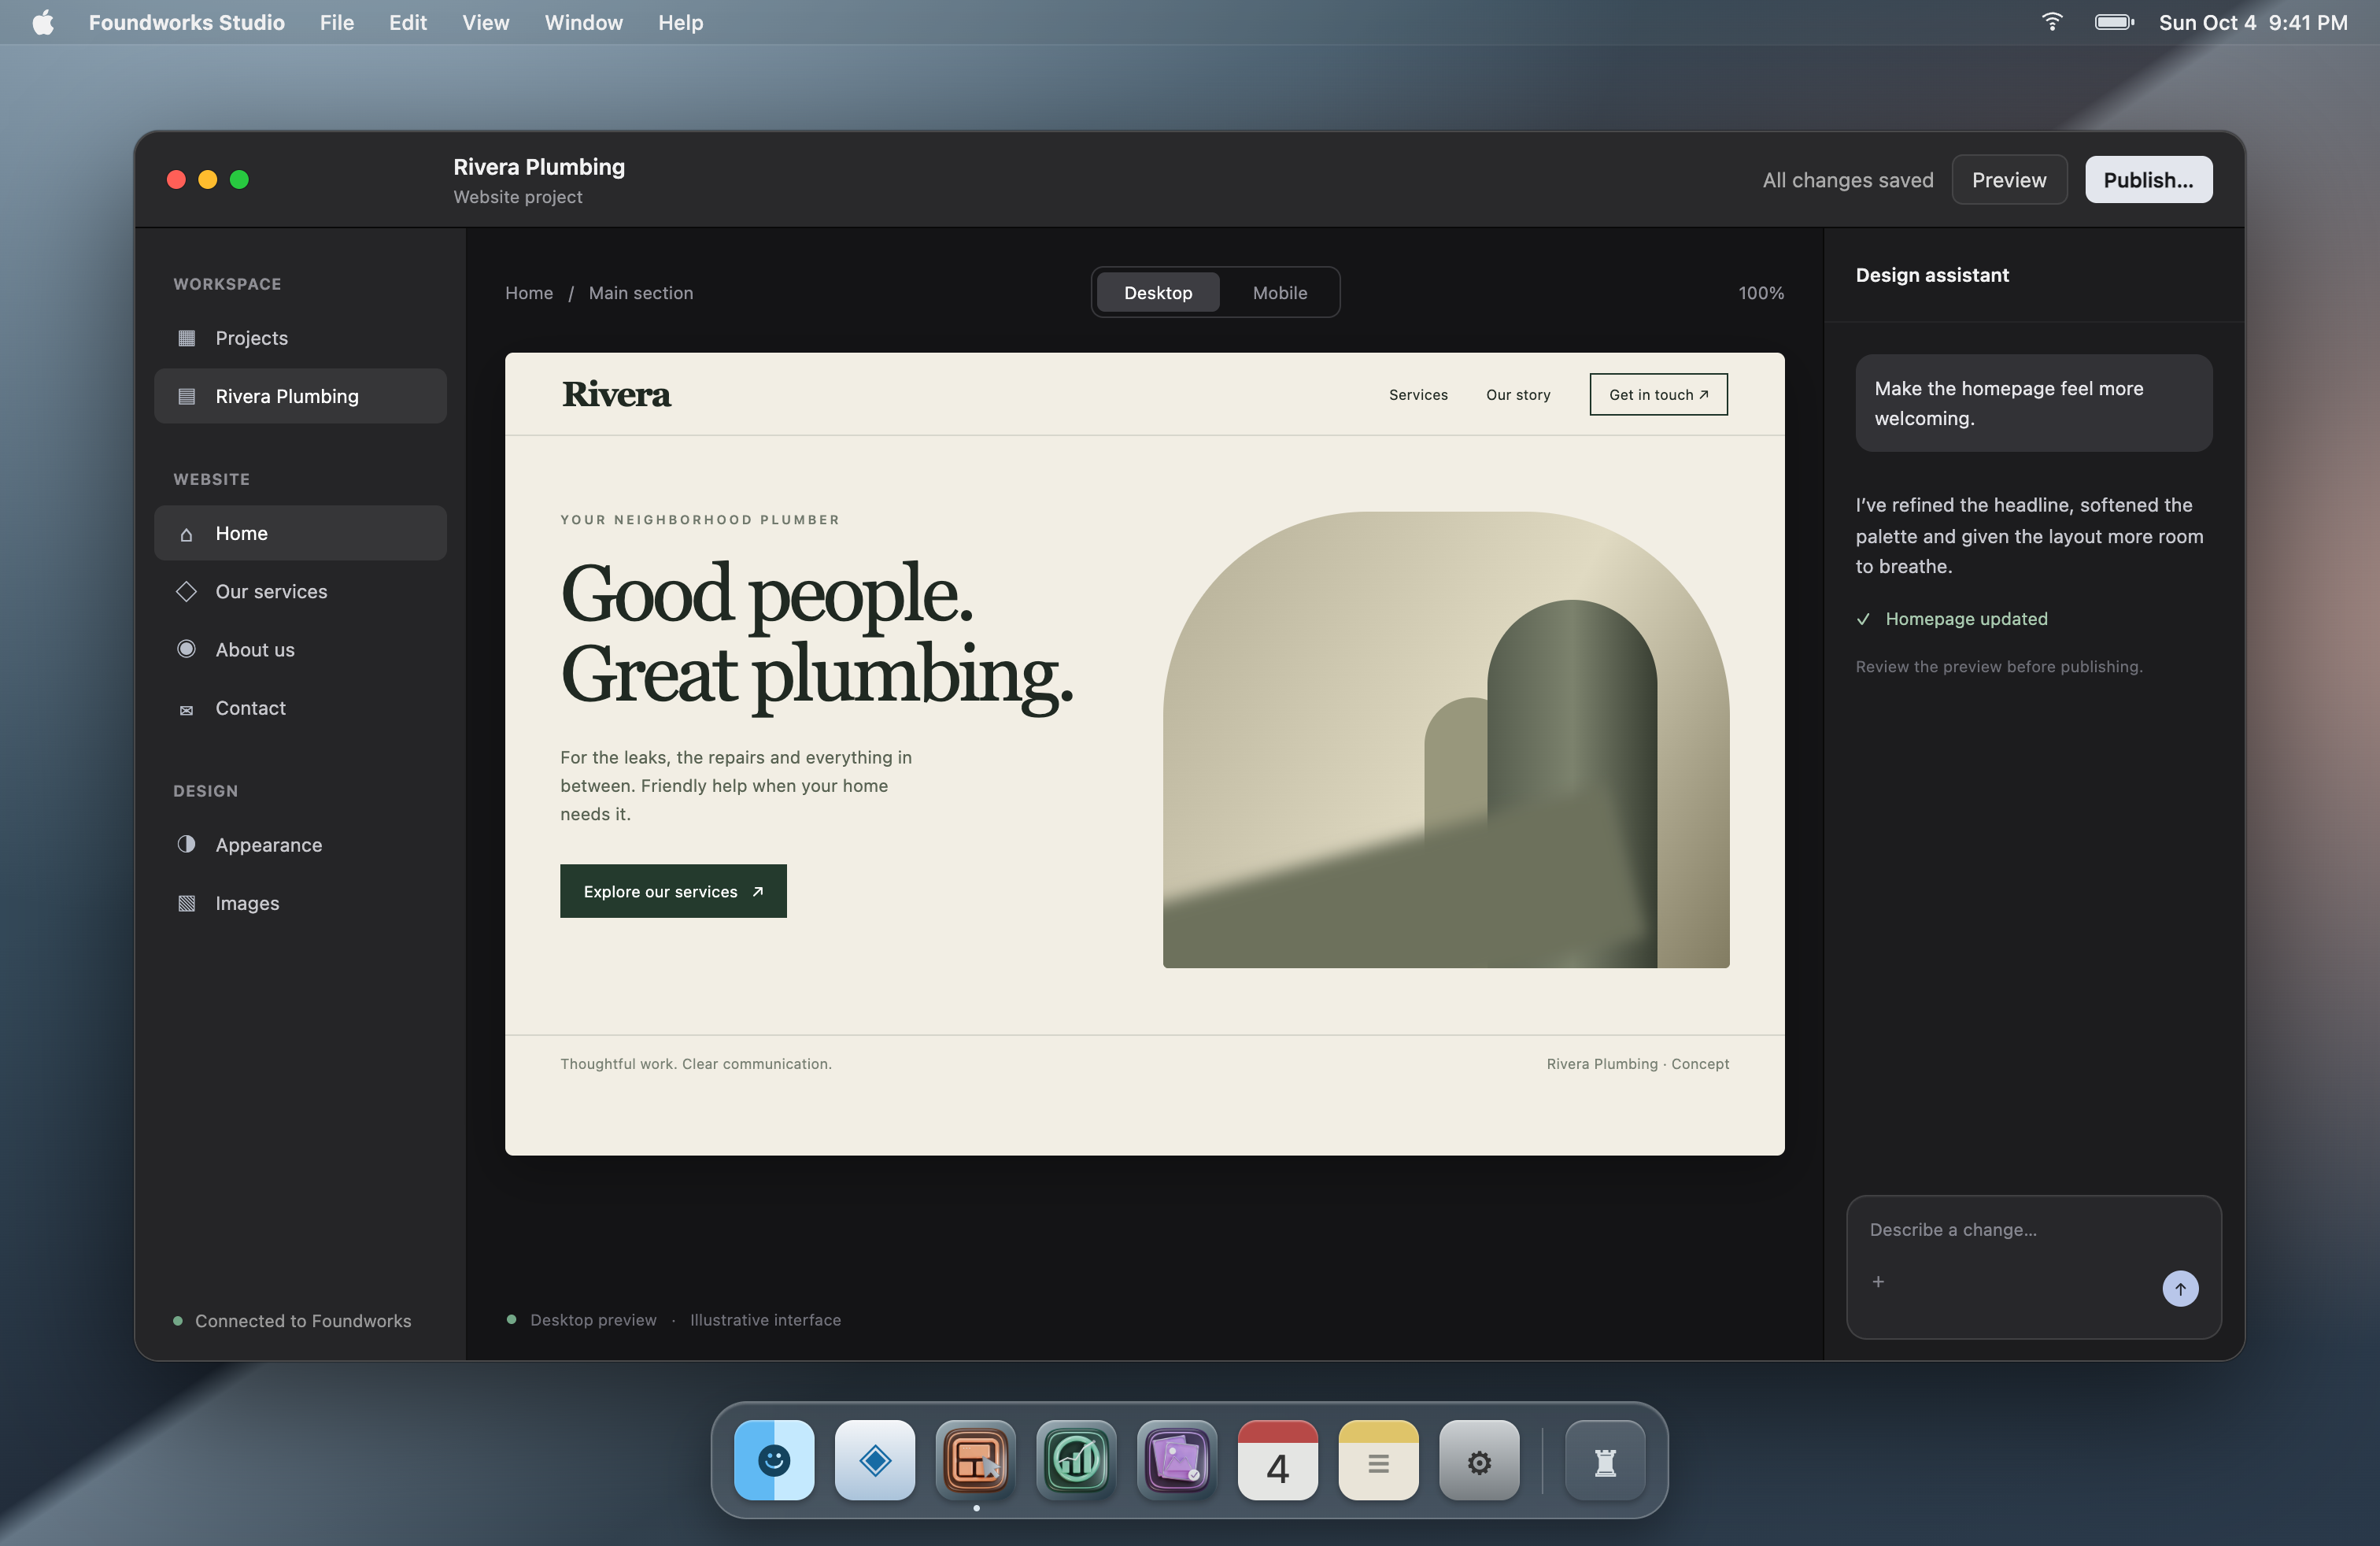Open the chess rook app in dock
Viewport: 2380px width, 1546px height.
tap(1605, 1460)
